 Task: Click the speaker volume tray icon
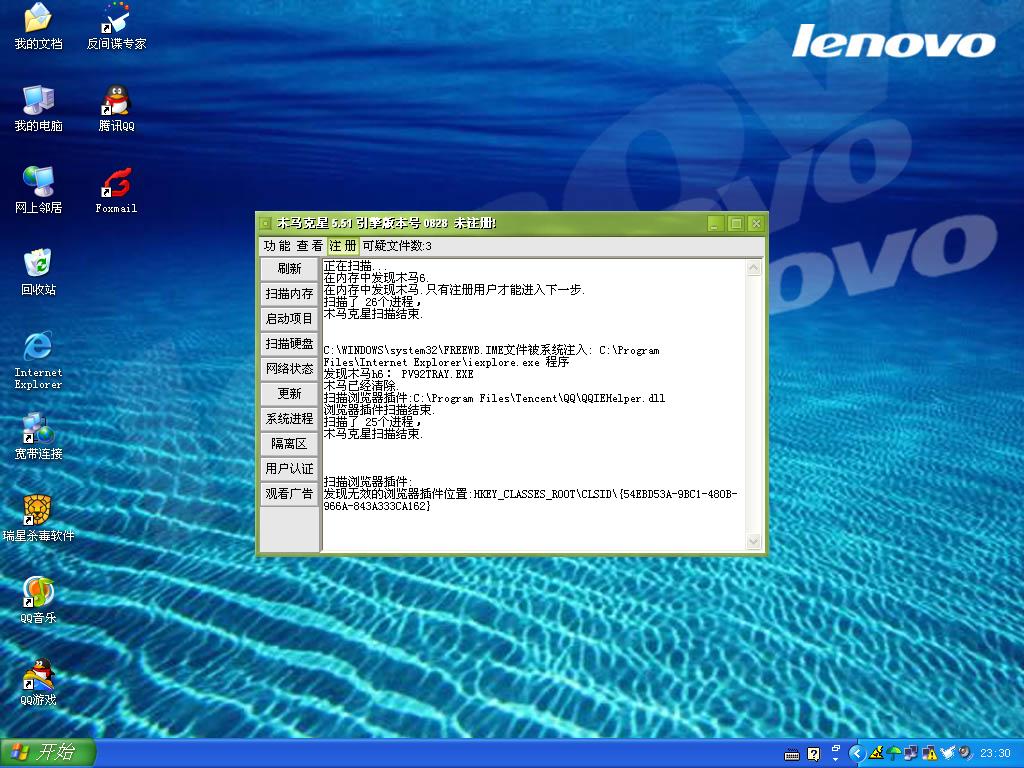(x=966, y=753)
